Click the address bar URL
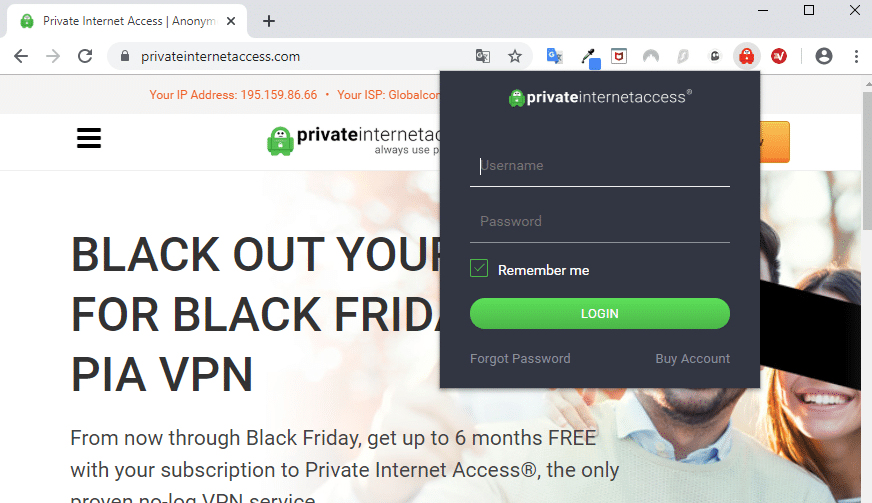The width and height of the screenshot is (872, 503). [220, 57]
